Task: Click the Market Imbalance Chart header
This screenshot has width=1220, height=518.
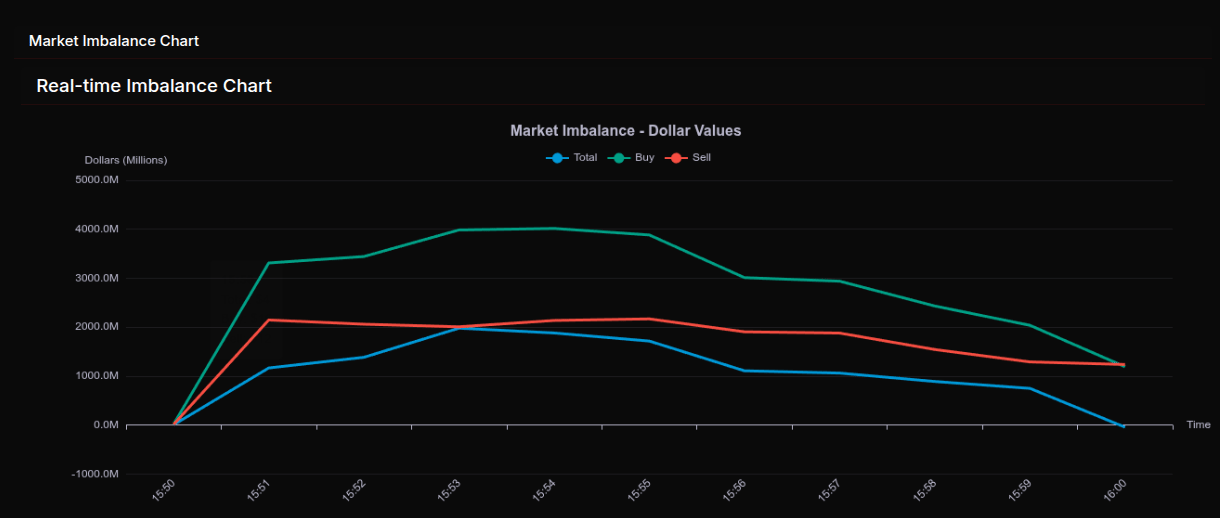Action: coord(114,41)
